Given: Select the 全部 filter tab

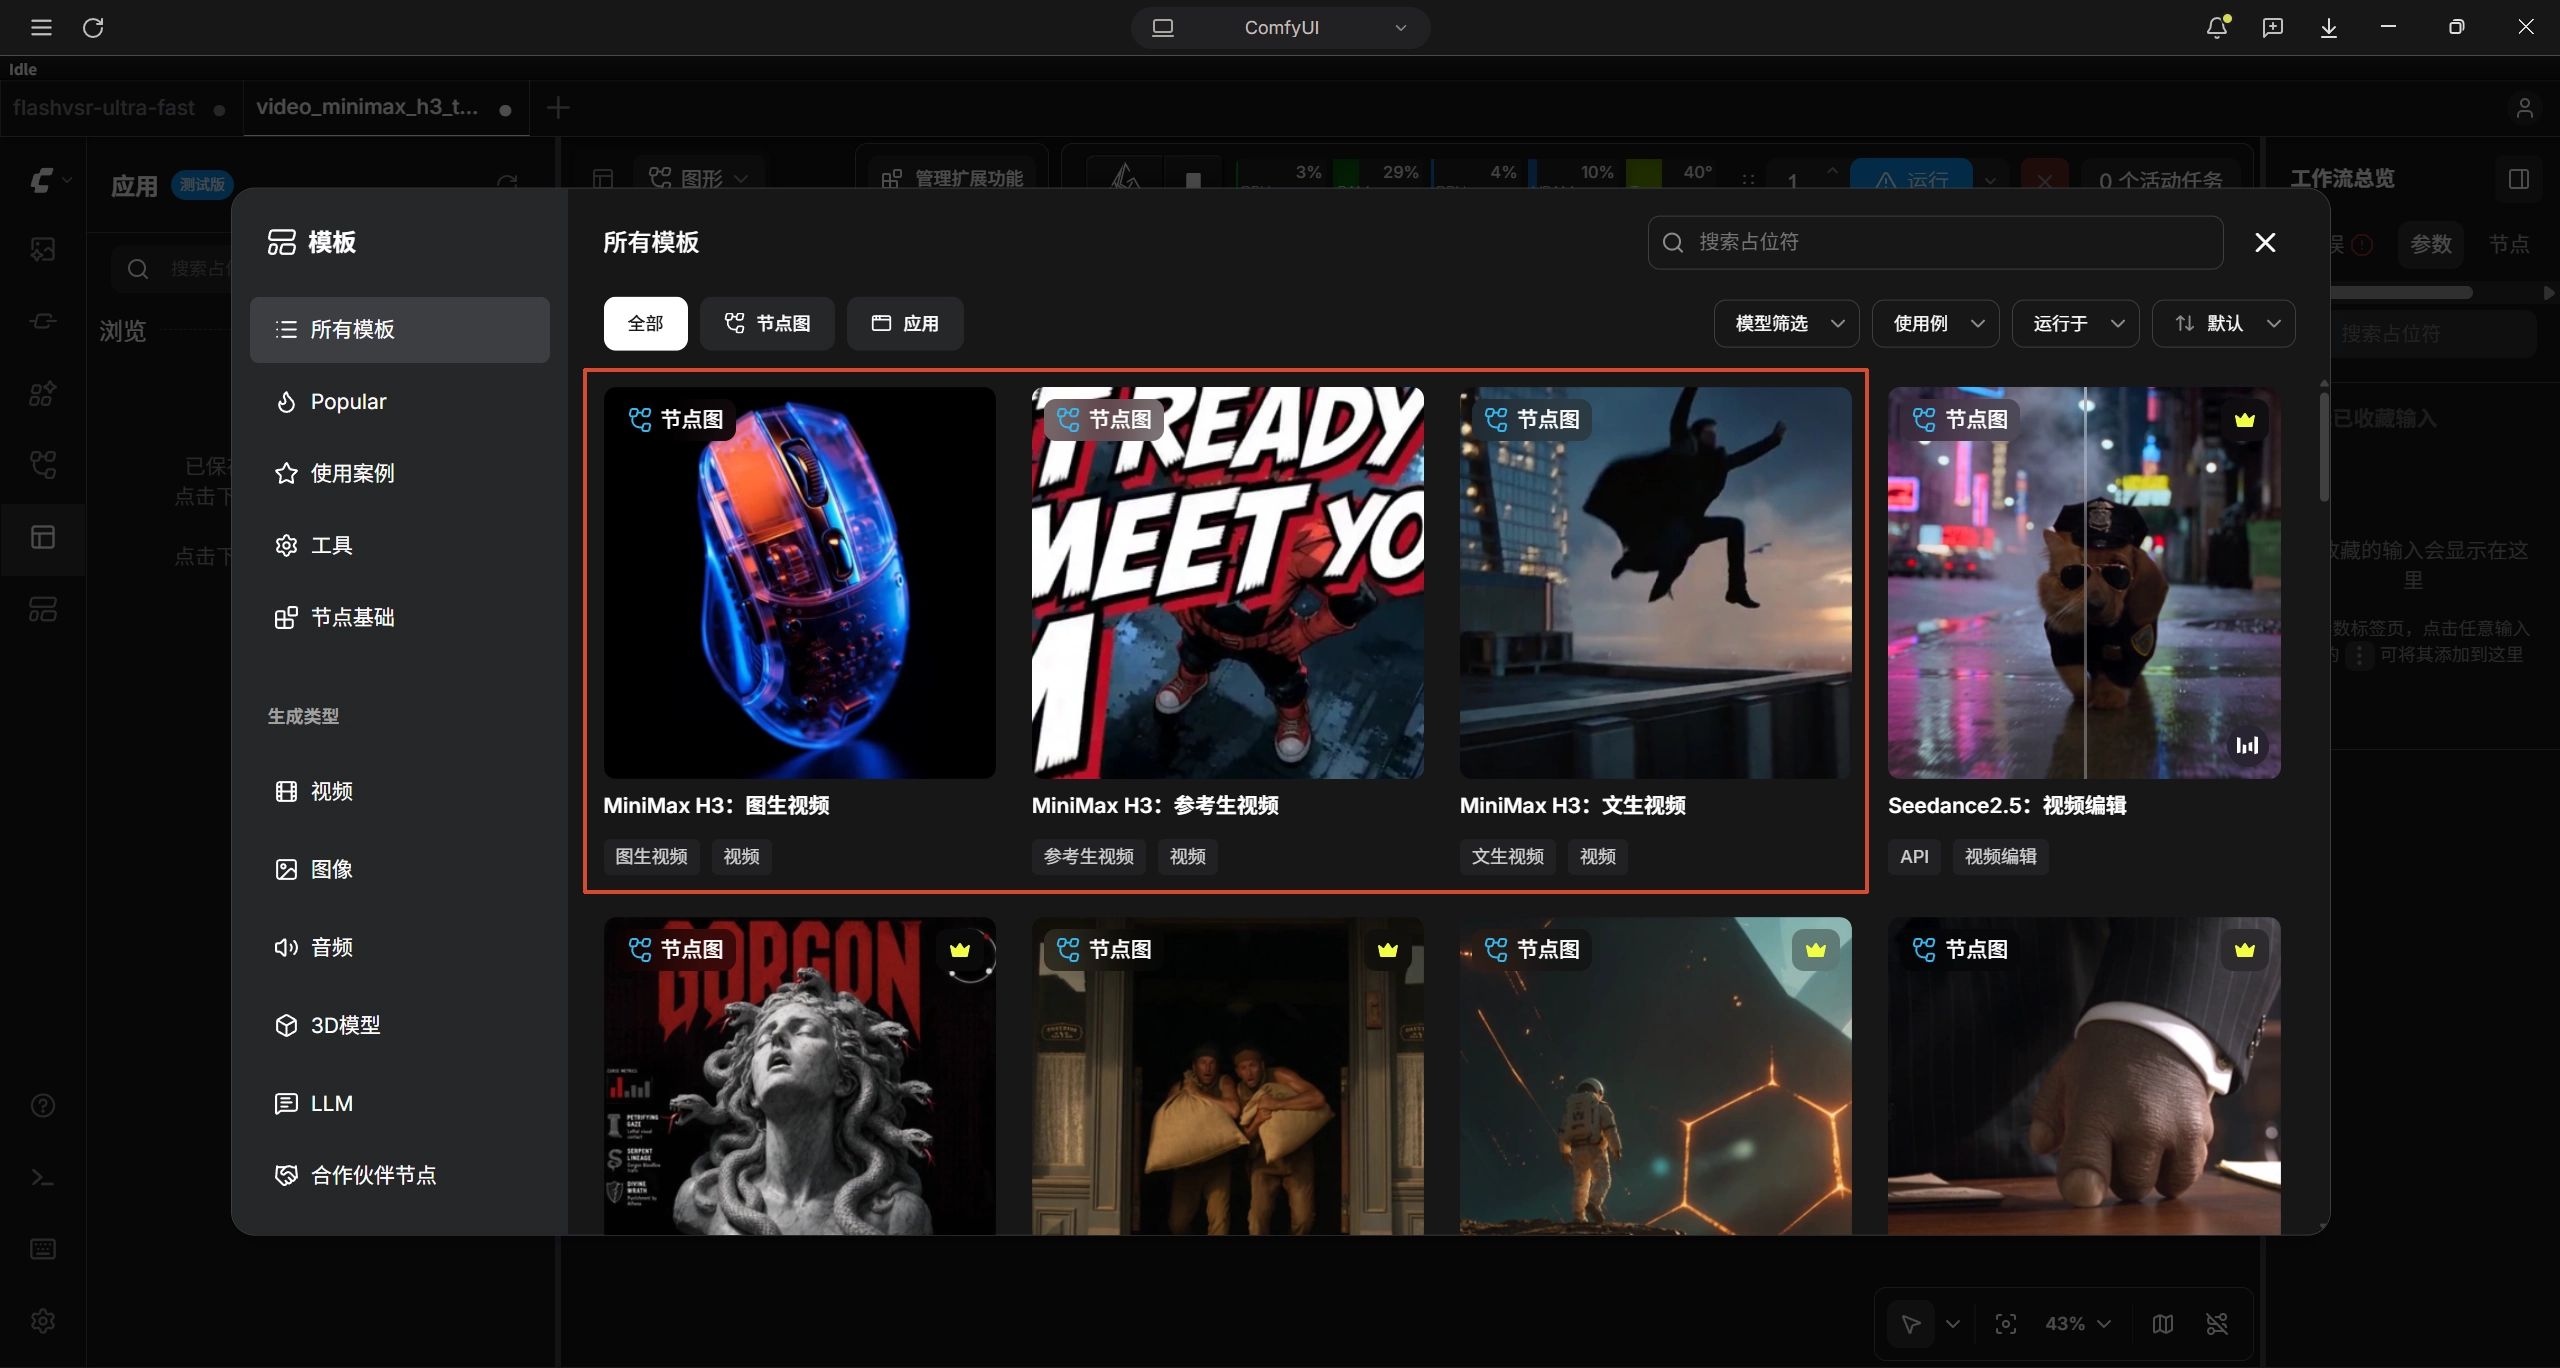Looking at the screenshot, I should point(646,323).
